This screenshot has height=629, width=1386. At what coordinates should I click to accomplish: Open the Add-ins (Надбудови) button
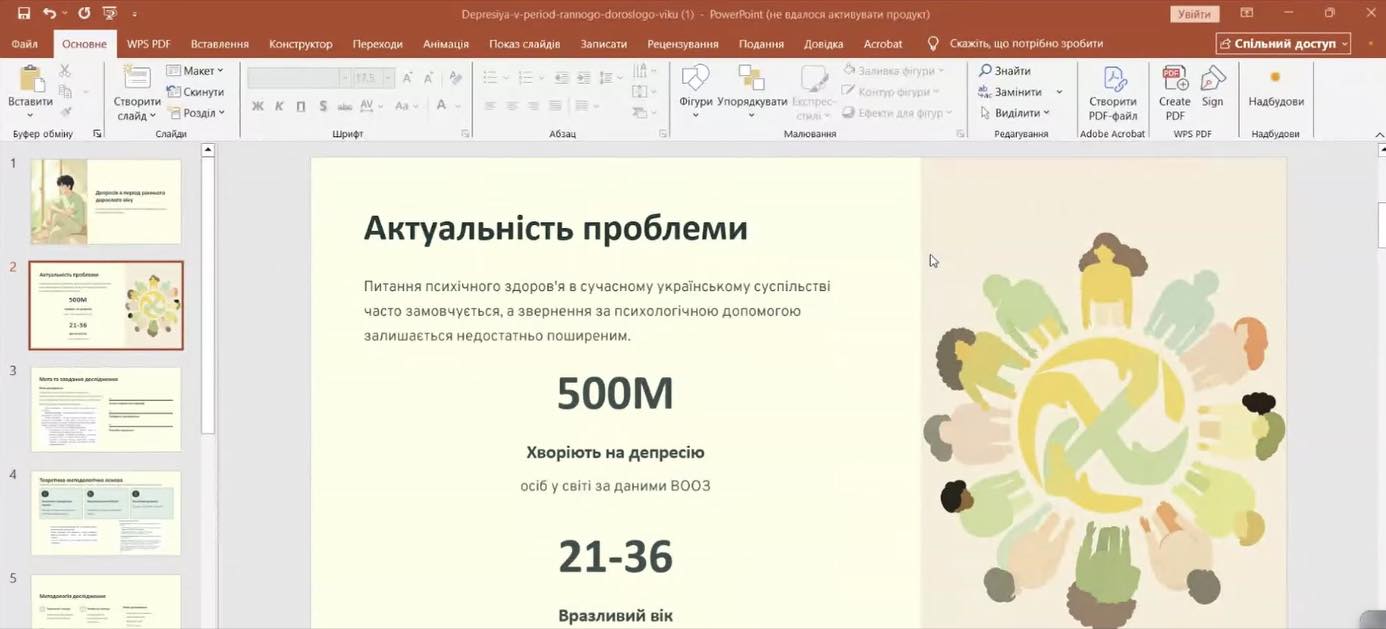[1275, 80]
